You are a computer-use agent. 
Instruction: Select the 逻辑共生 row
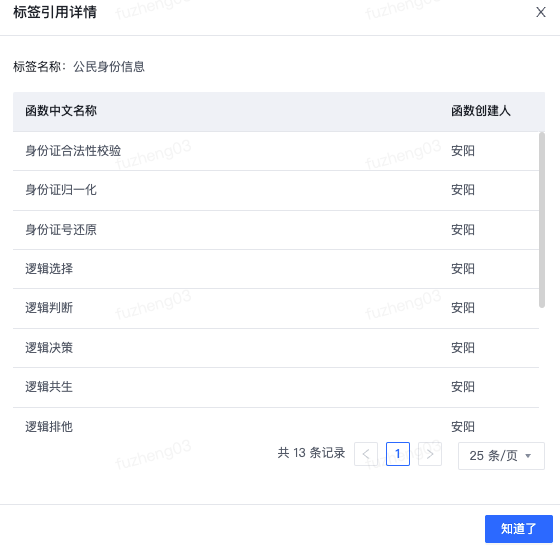(276, 387)
